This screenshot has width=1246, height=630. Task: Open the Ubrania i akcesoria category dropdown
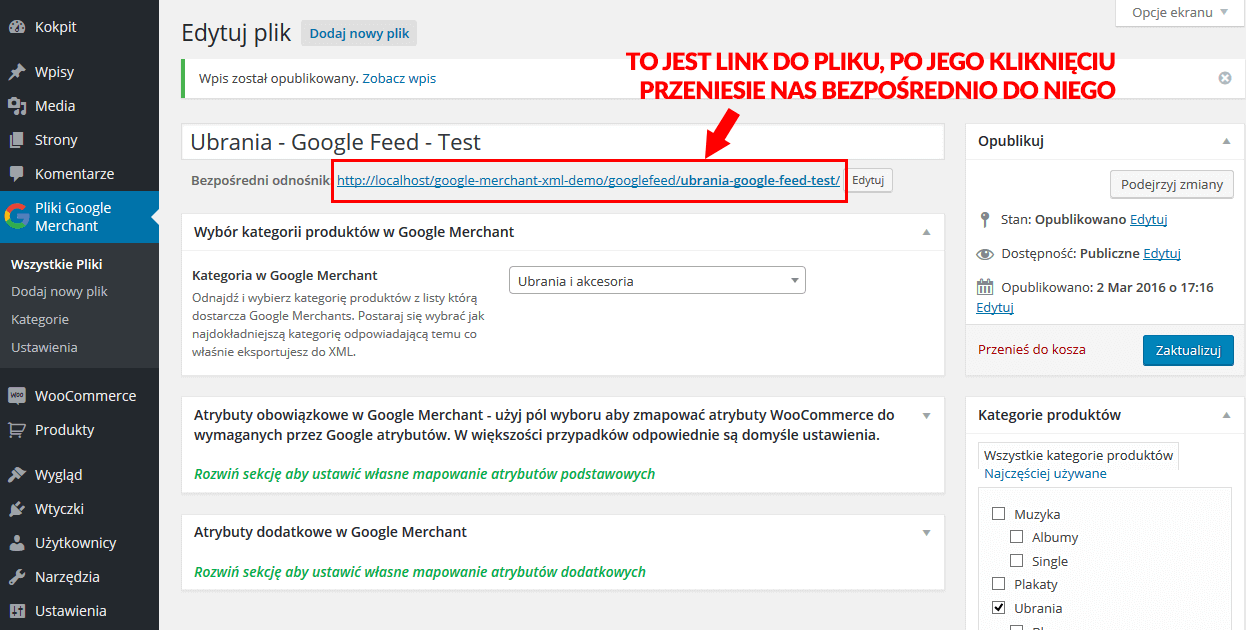click(x=657, y=281)
